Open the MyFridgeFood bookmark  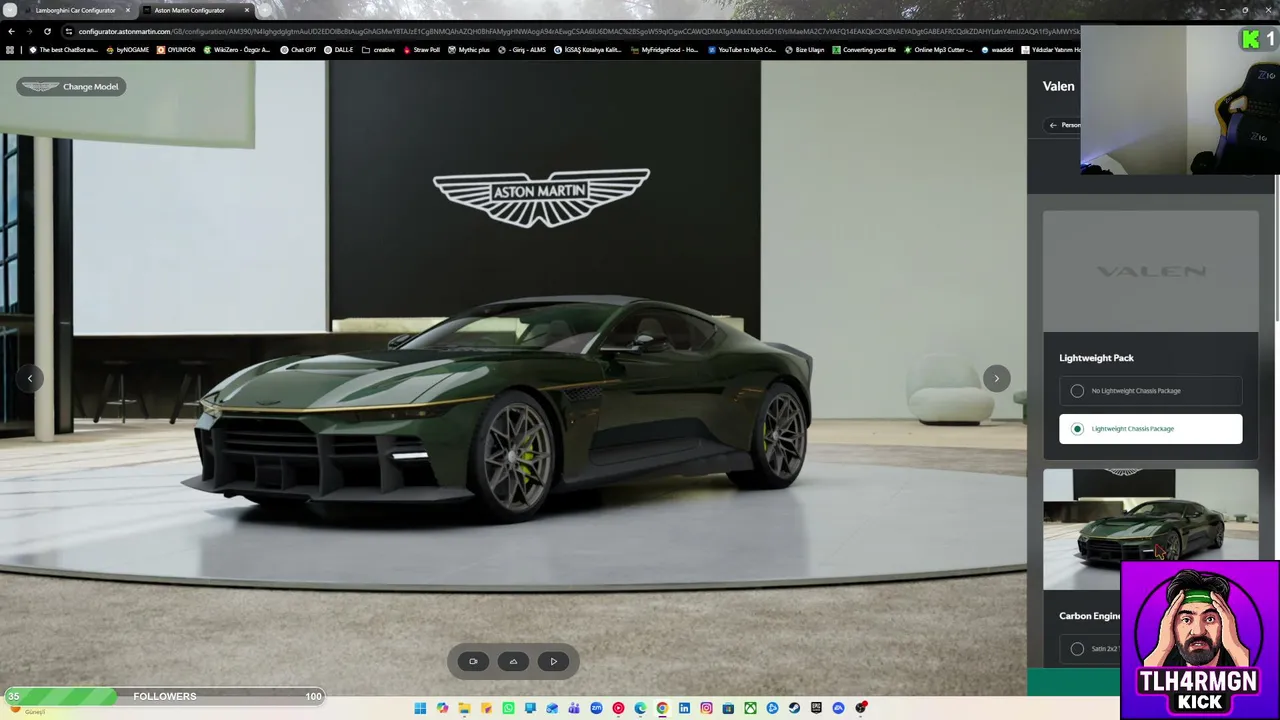(664, 50)
